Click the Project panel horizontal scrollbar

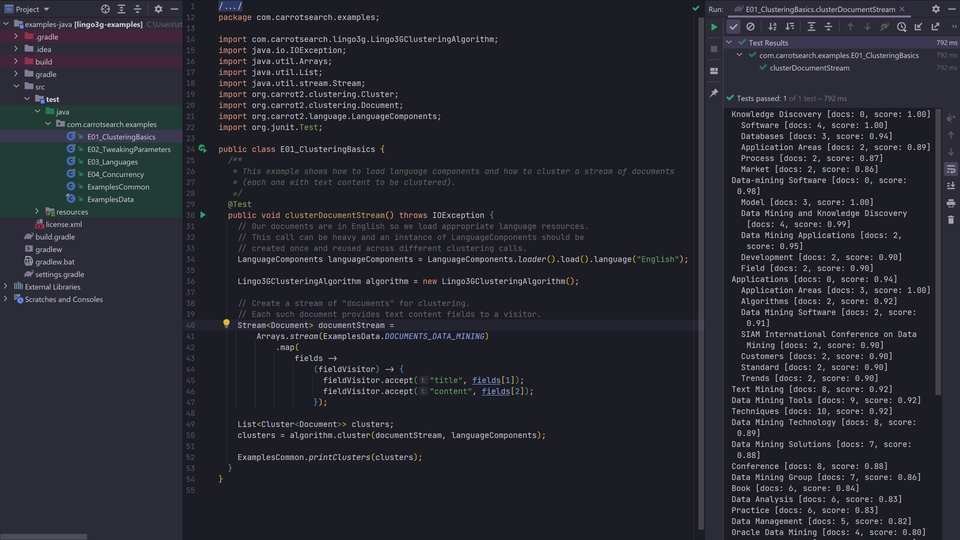tap(44, 537)
